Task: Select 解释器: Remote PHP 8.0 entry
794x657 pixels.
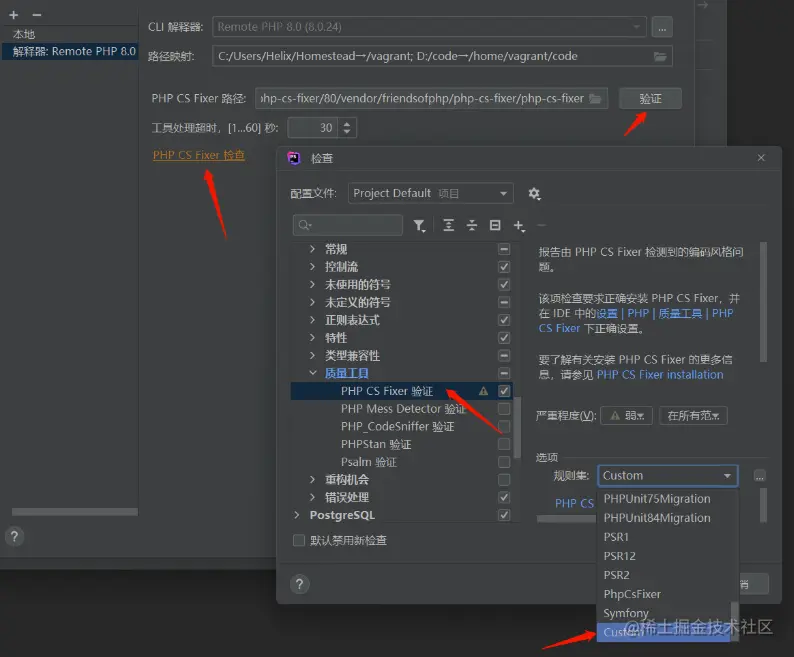Action: [x=70, y=51]
